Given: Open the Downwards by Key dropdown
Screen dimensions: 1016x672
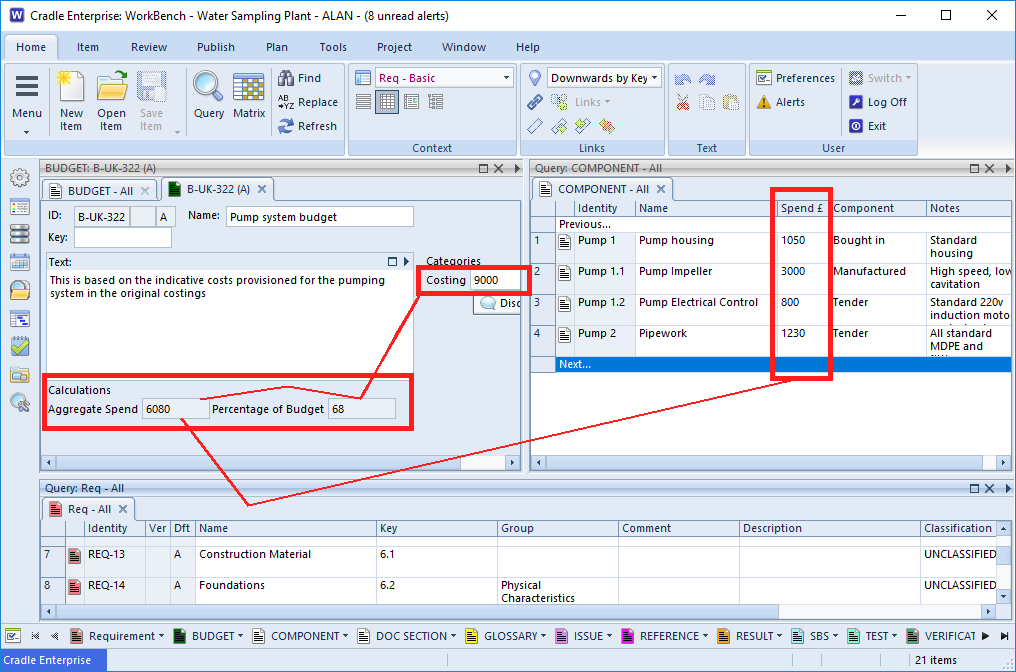Looking at the screenshot, I should click(x=655, y=78).
